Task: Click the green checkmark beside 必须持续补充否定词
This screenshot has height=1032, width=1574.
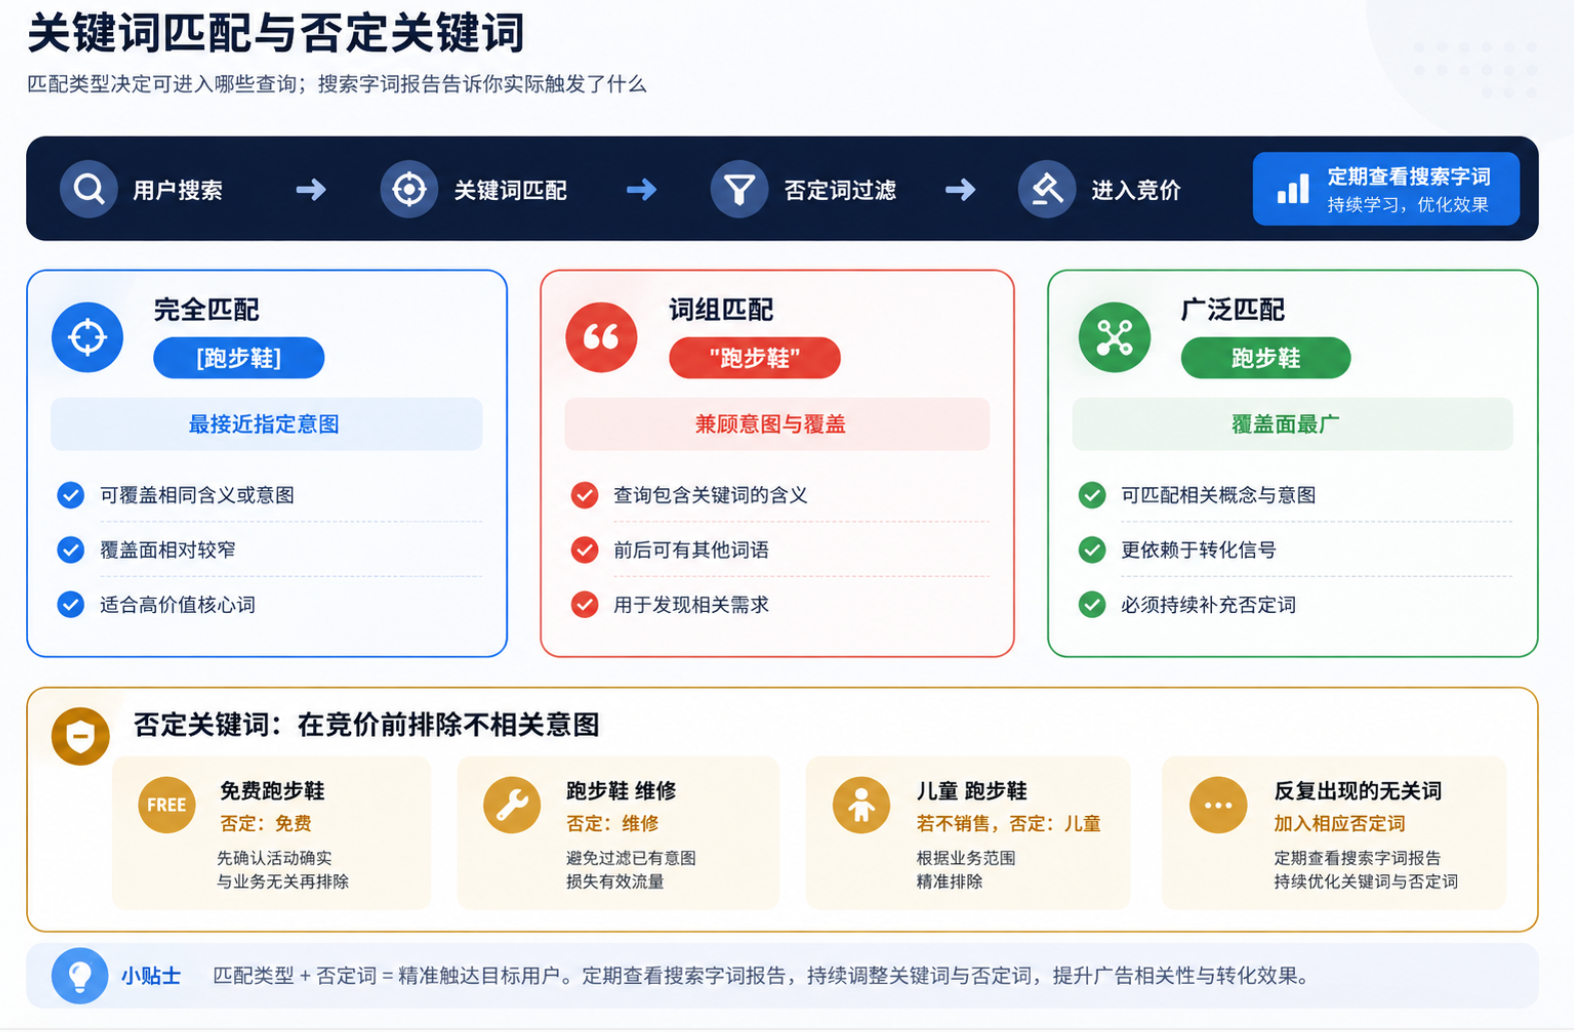Action: [1092, 605]
